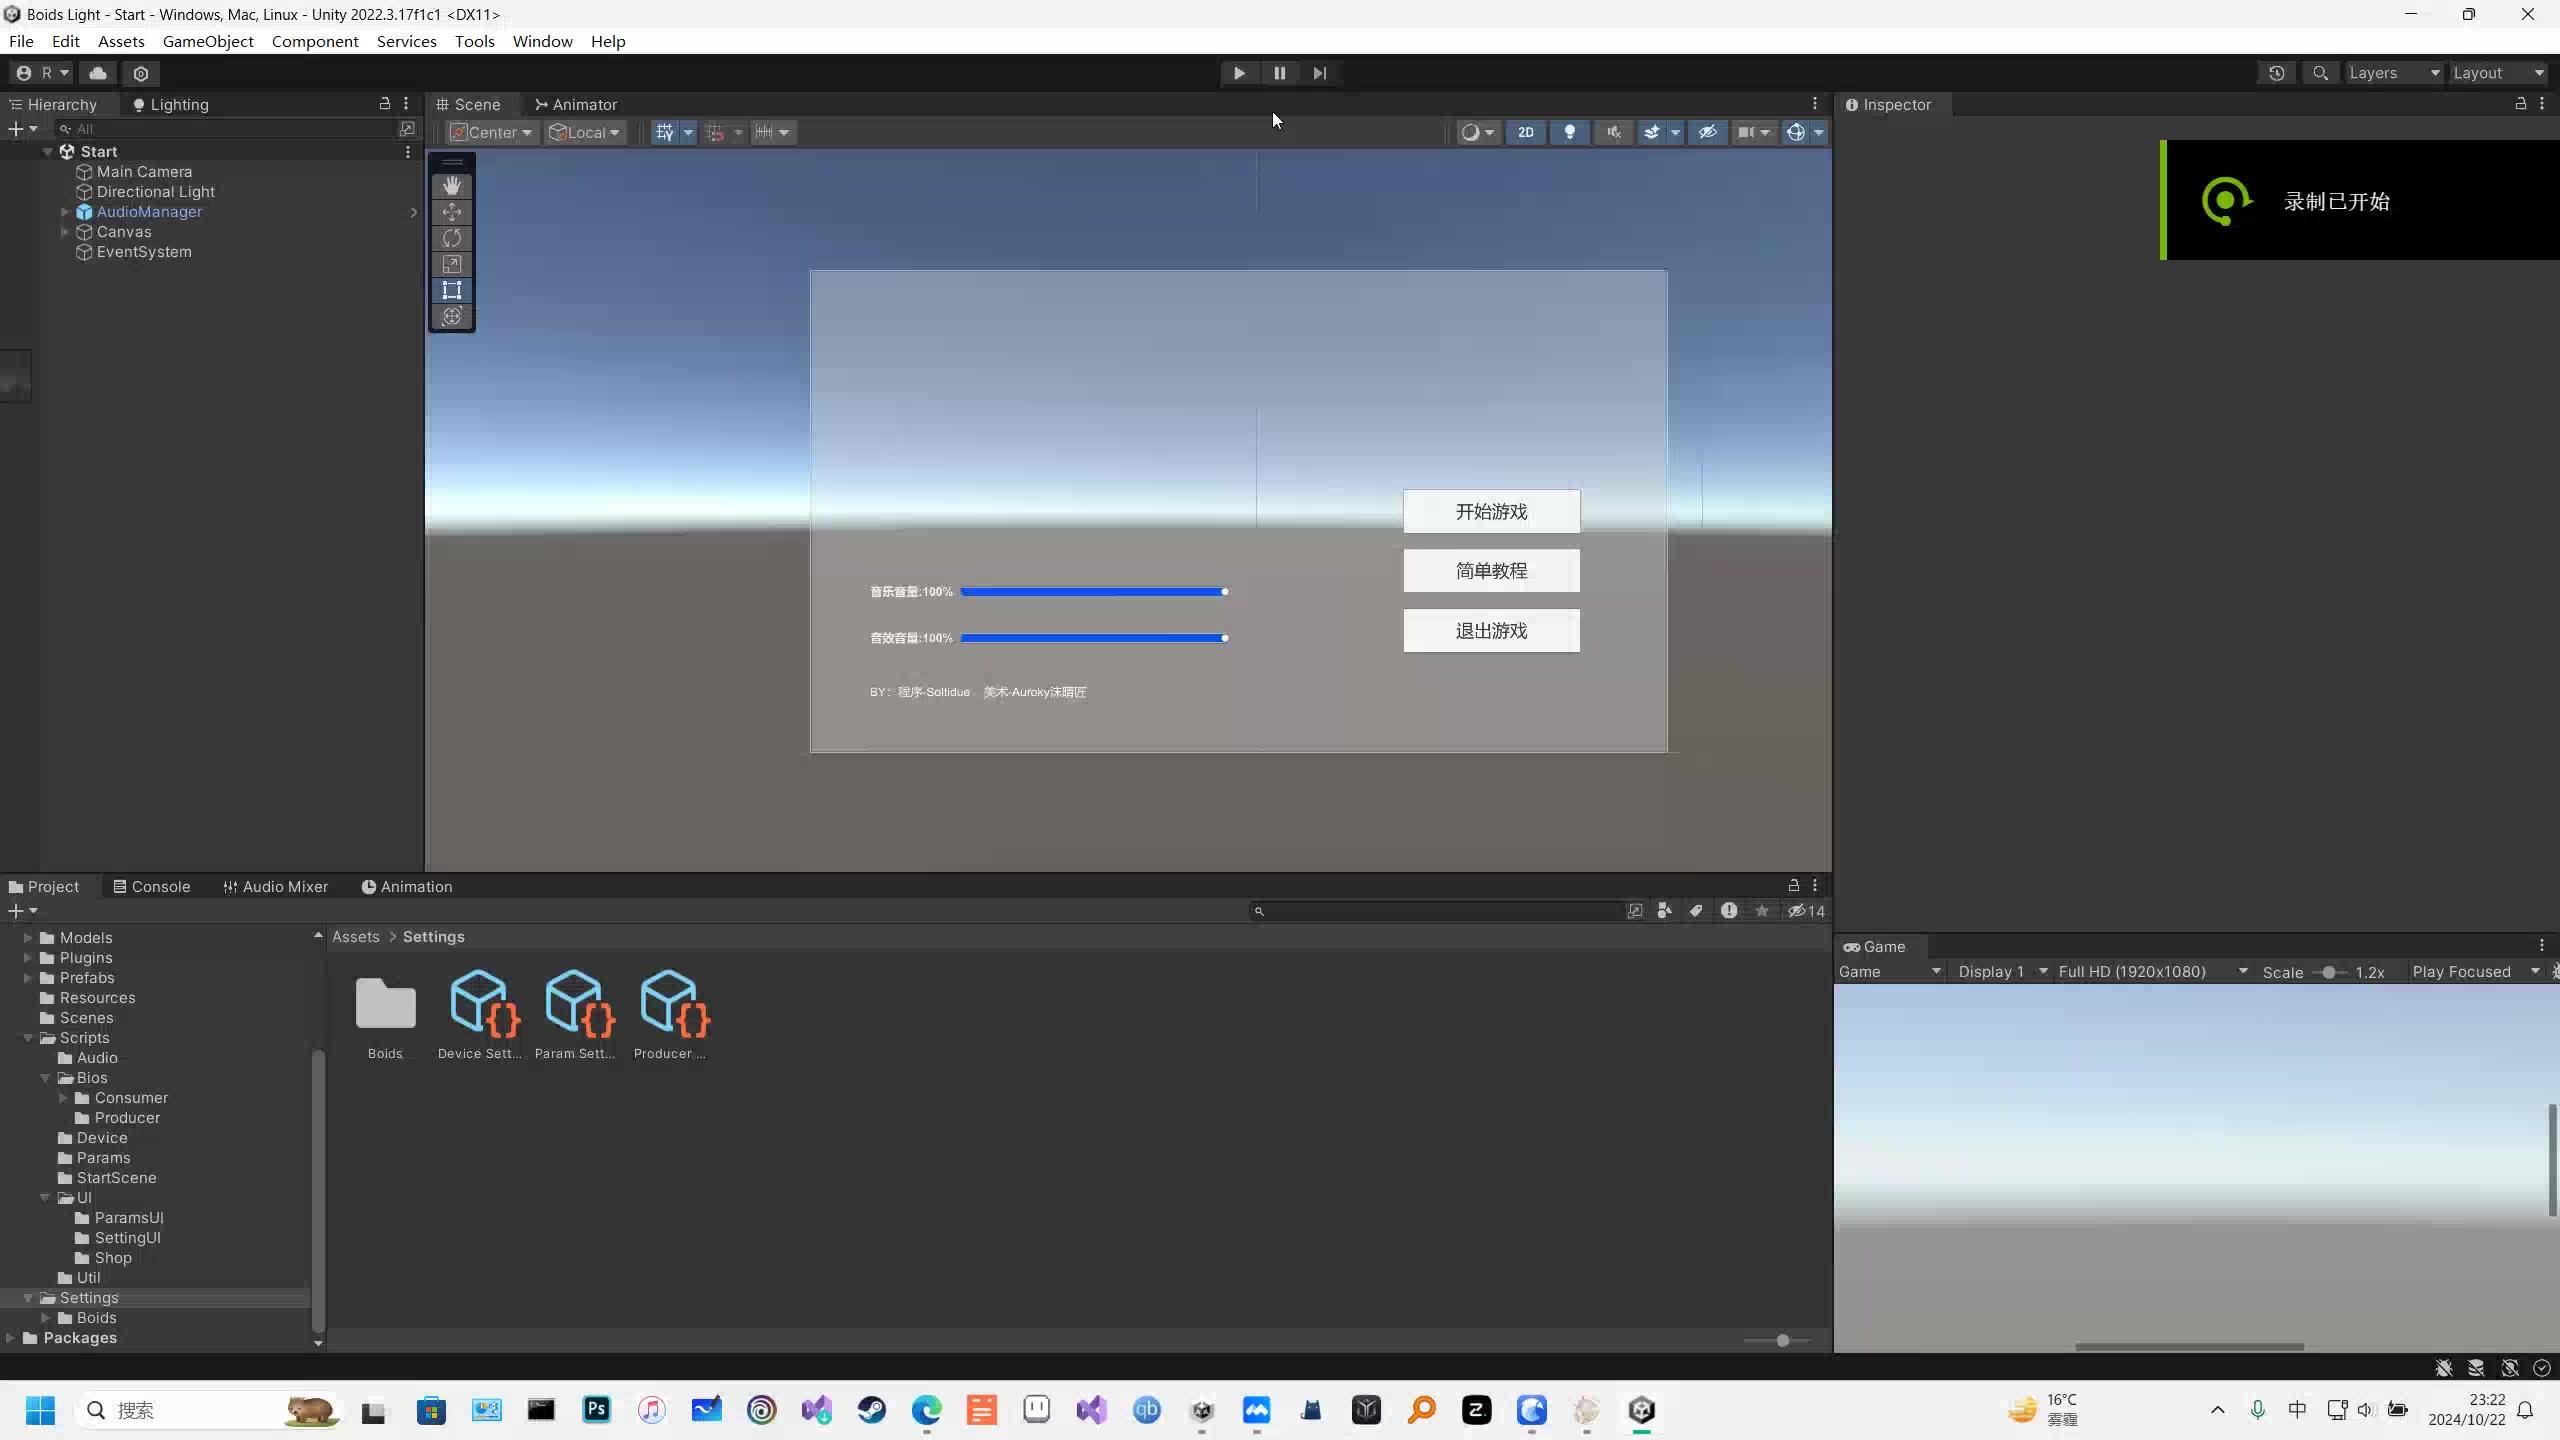This screenshot has width=2560, height=1440.
Task: Toggle pause mode in Unity toolbar
Action: [x=1278, y=72]
